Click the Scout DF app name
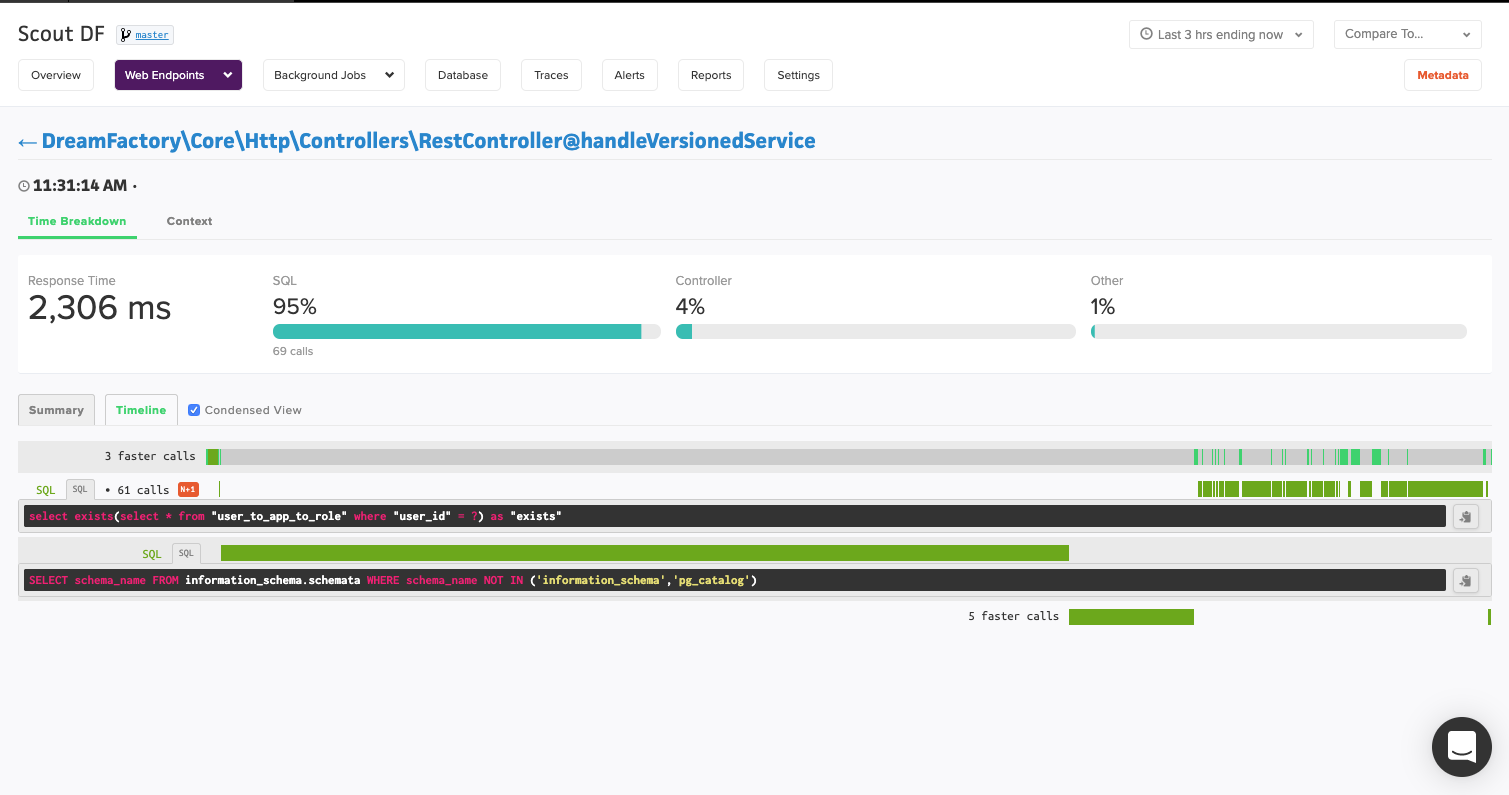 click(x=61, y=33)
